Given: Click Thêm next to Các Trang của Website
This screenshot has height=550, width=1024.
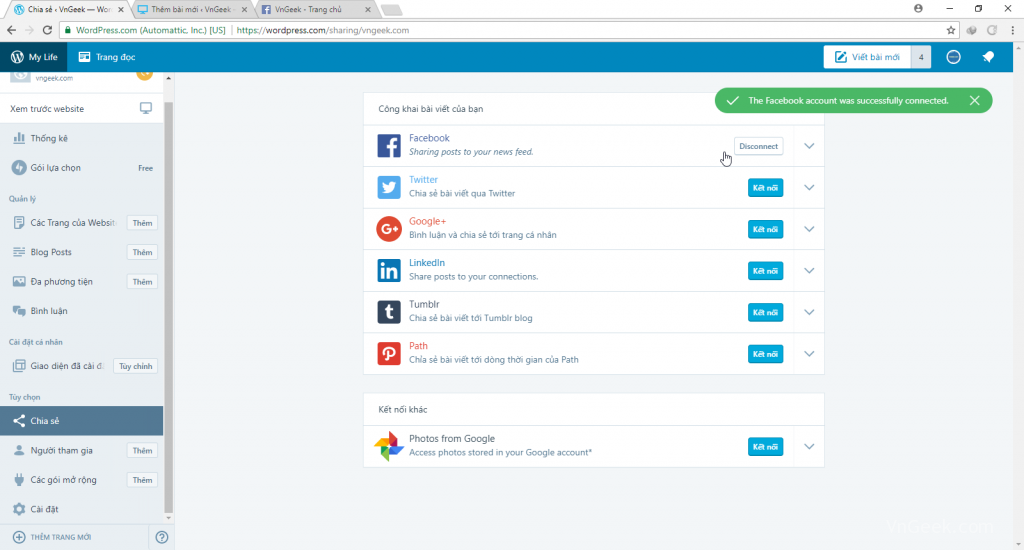Looking at the screenshot, I should [x=142, y=223].
